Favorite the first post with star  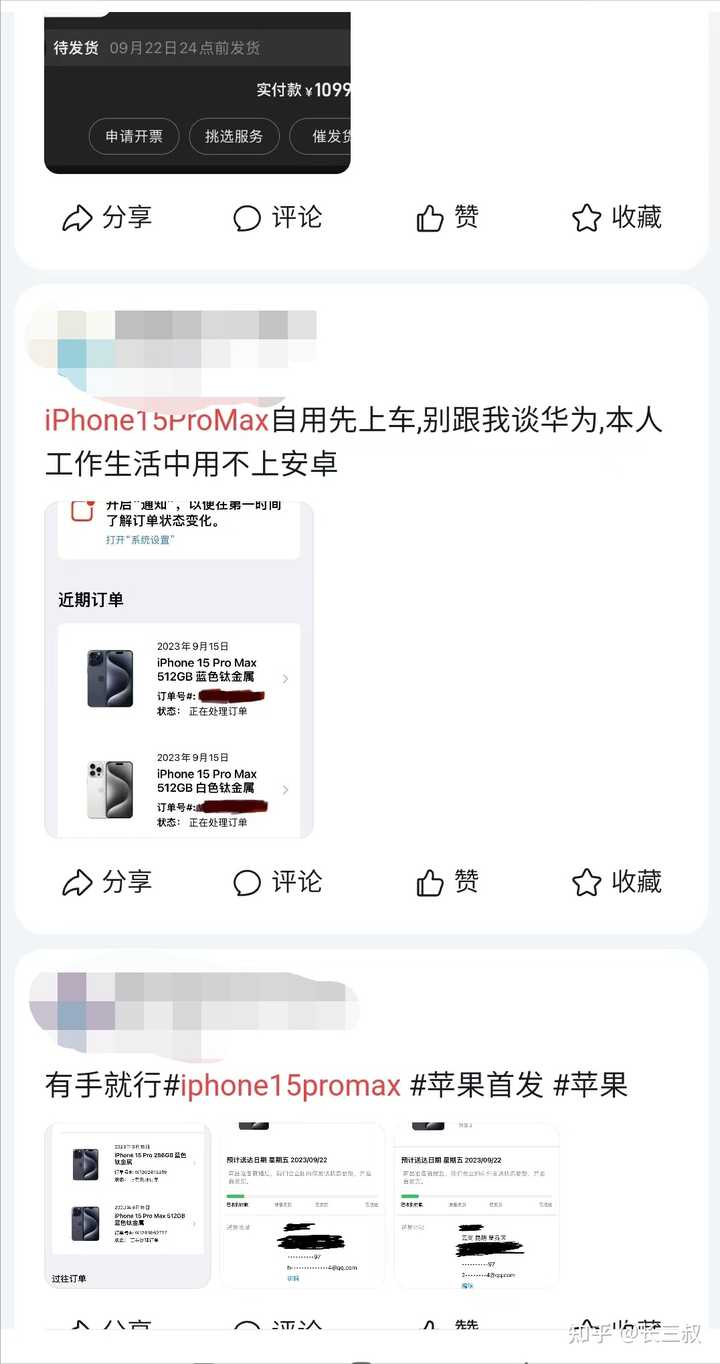(616, 218)
